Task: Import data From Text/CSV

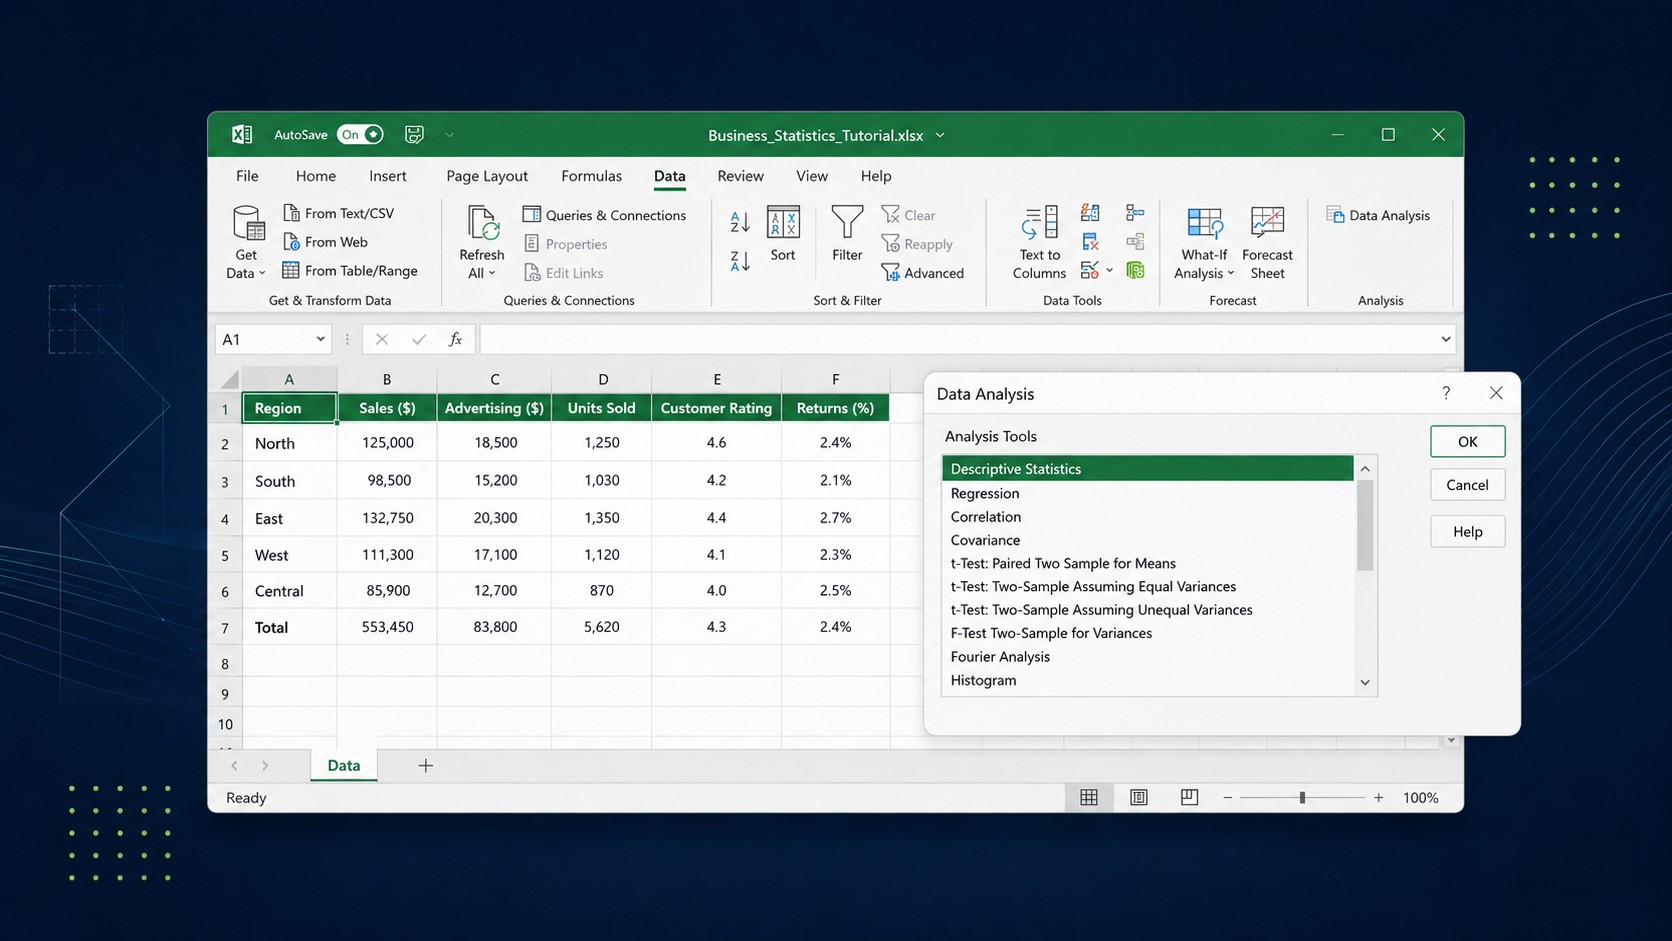Action: [338, 213]
